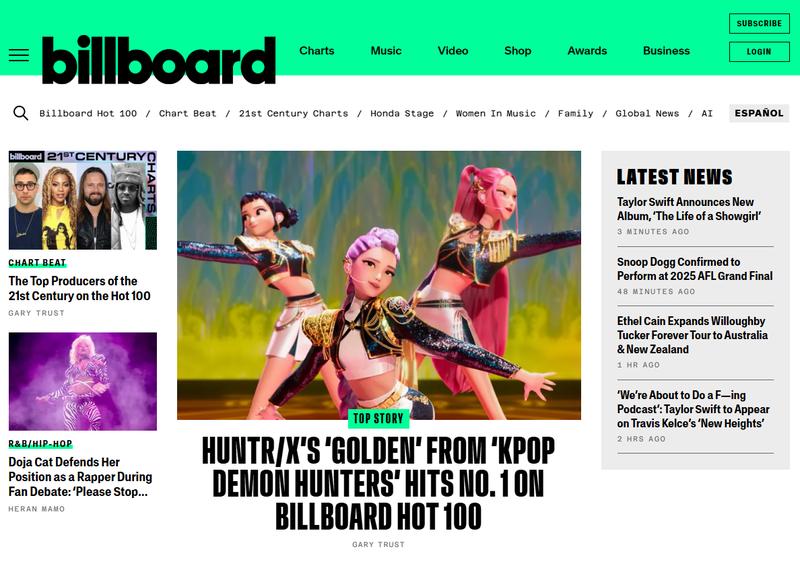Viewport: 800px width, 572px height.
Task: Click the Login button
Action: click(x=759, y=52)
